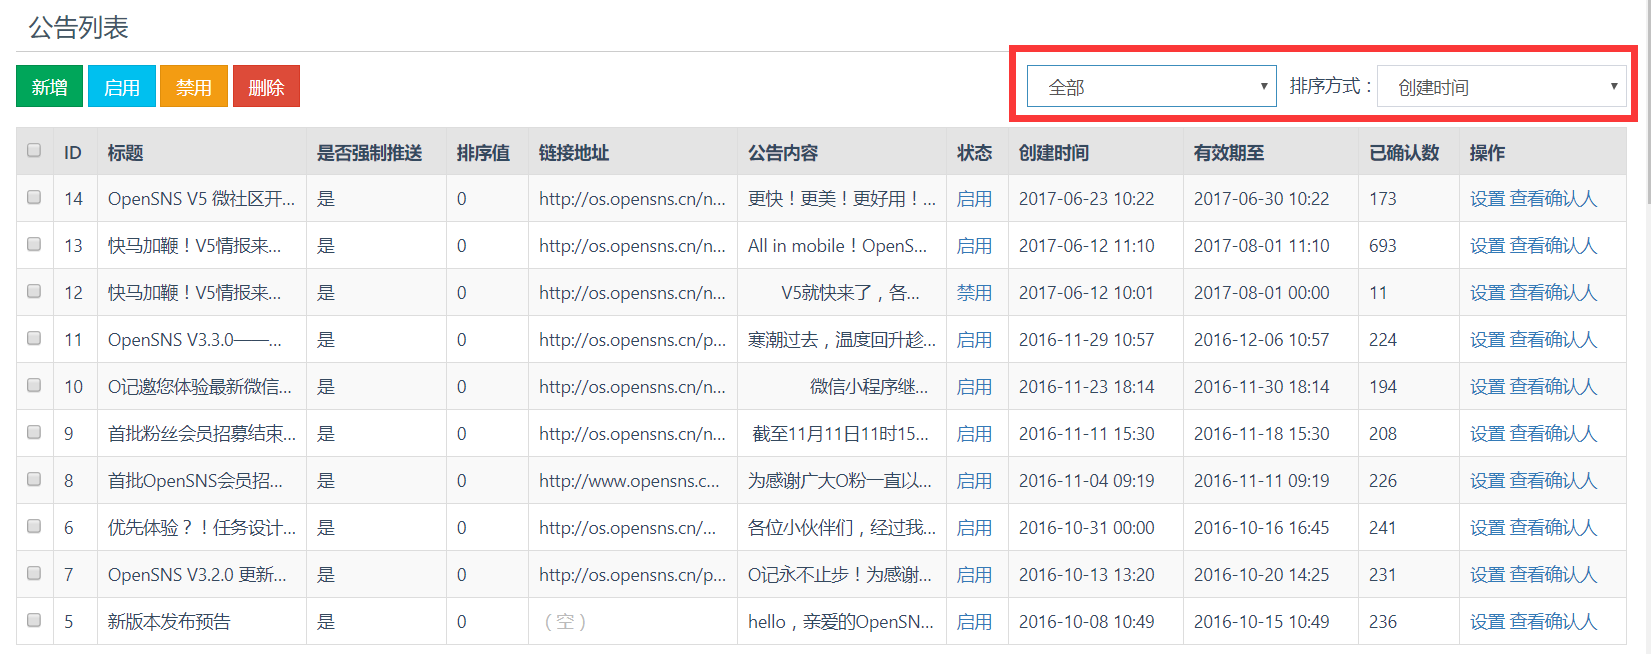Check the checkbox for announcement ID 9
Viewport: 1651px width, 654px height.
[34, 432]
